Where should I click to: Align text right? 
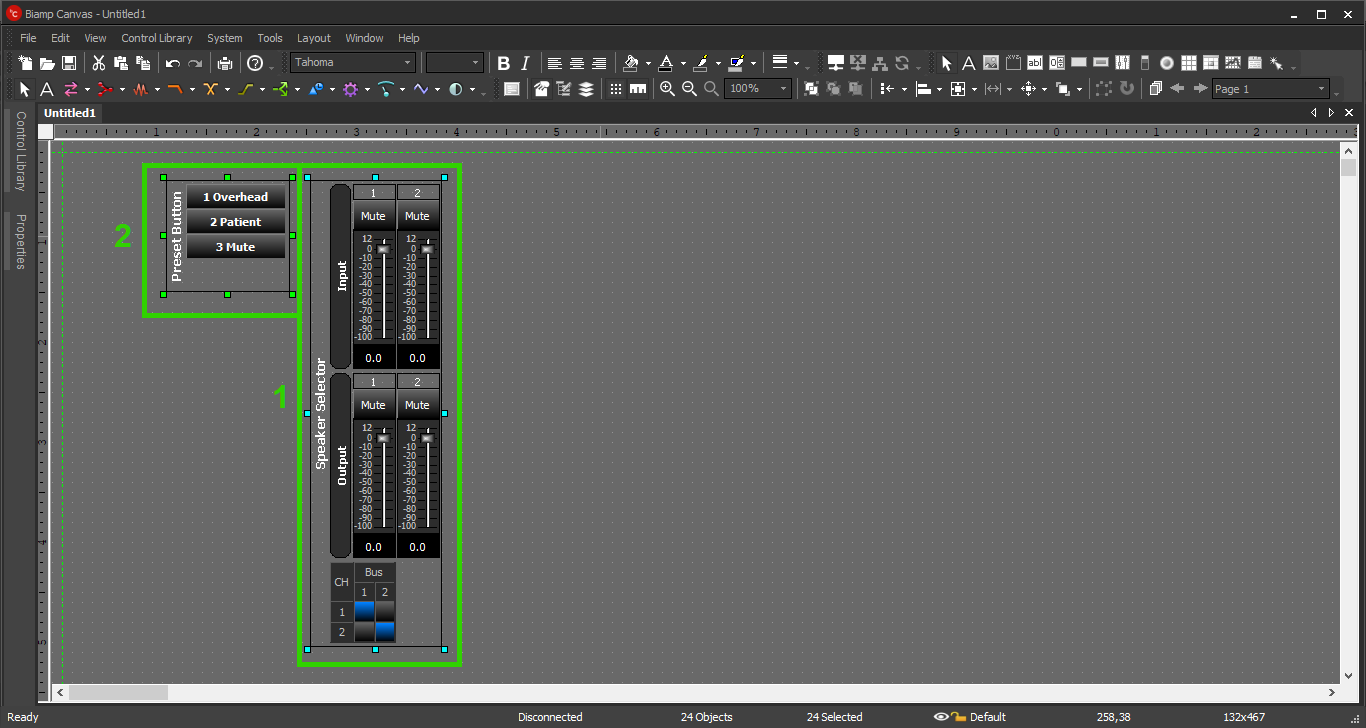599,63
